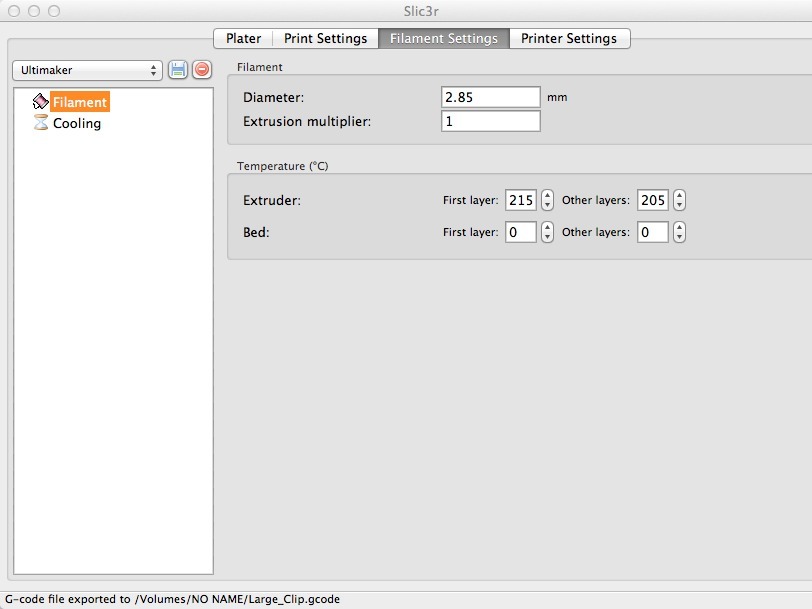This screenshot has width=812, height=609.
Task: Click the 'mm' unit label beside Diameter
Action: click(x=557, y=97)
